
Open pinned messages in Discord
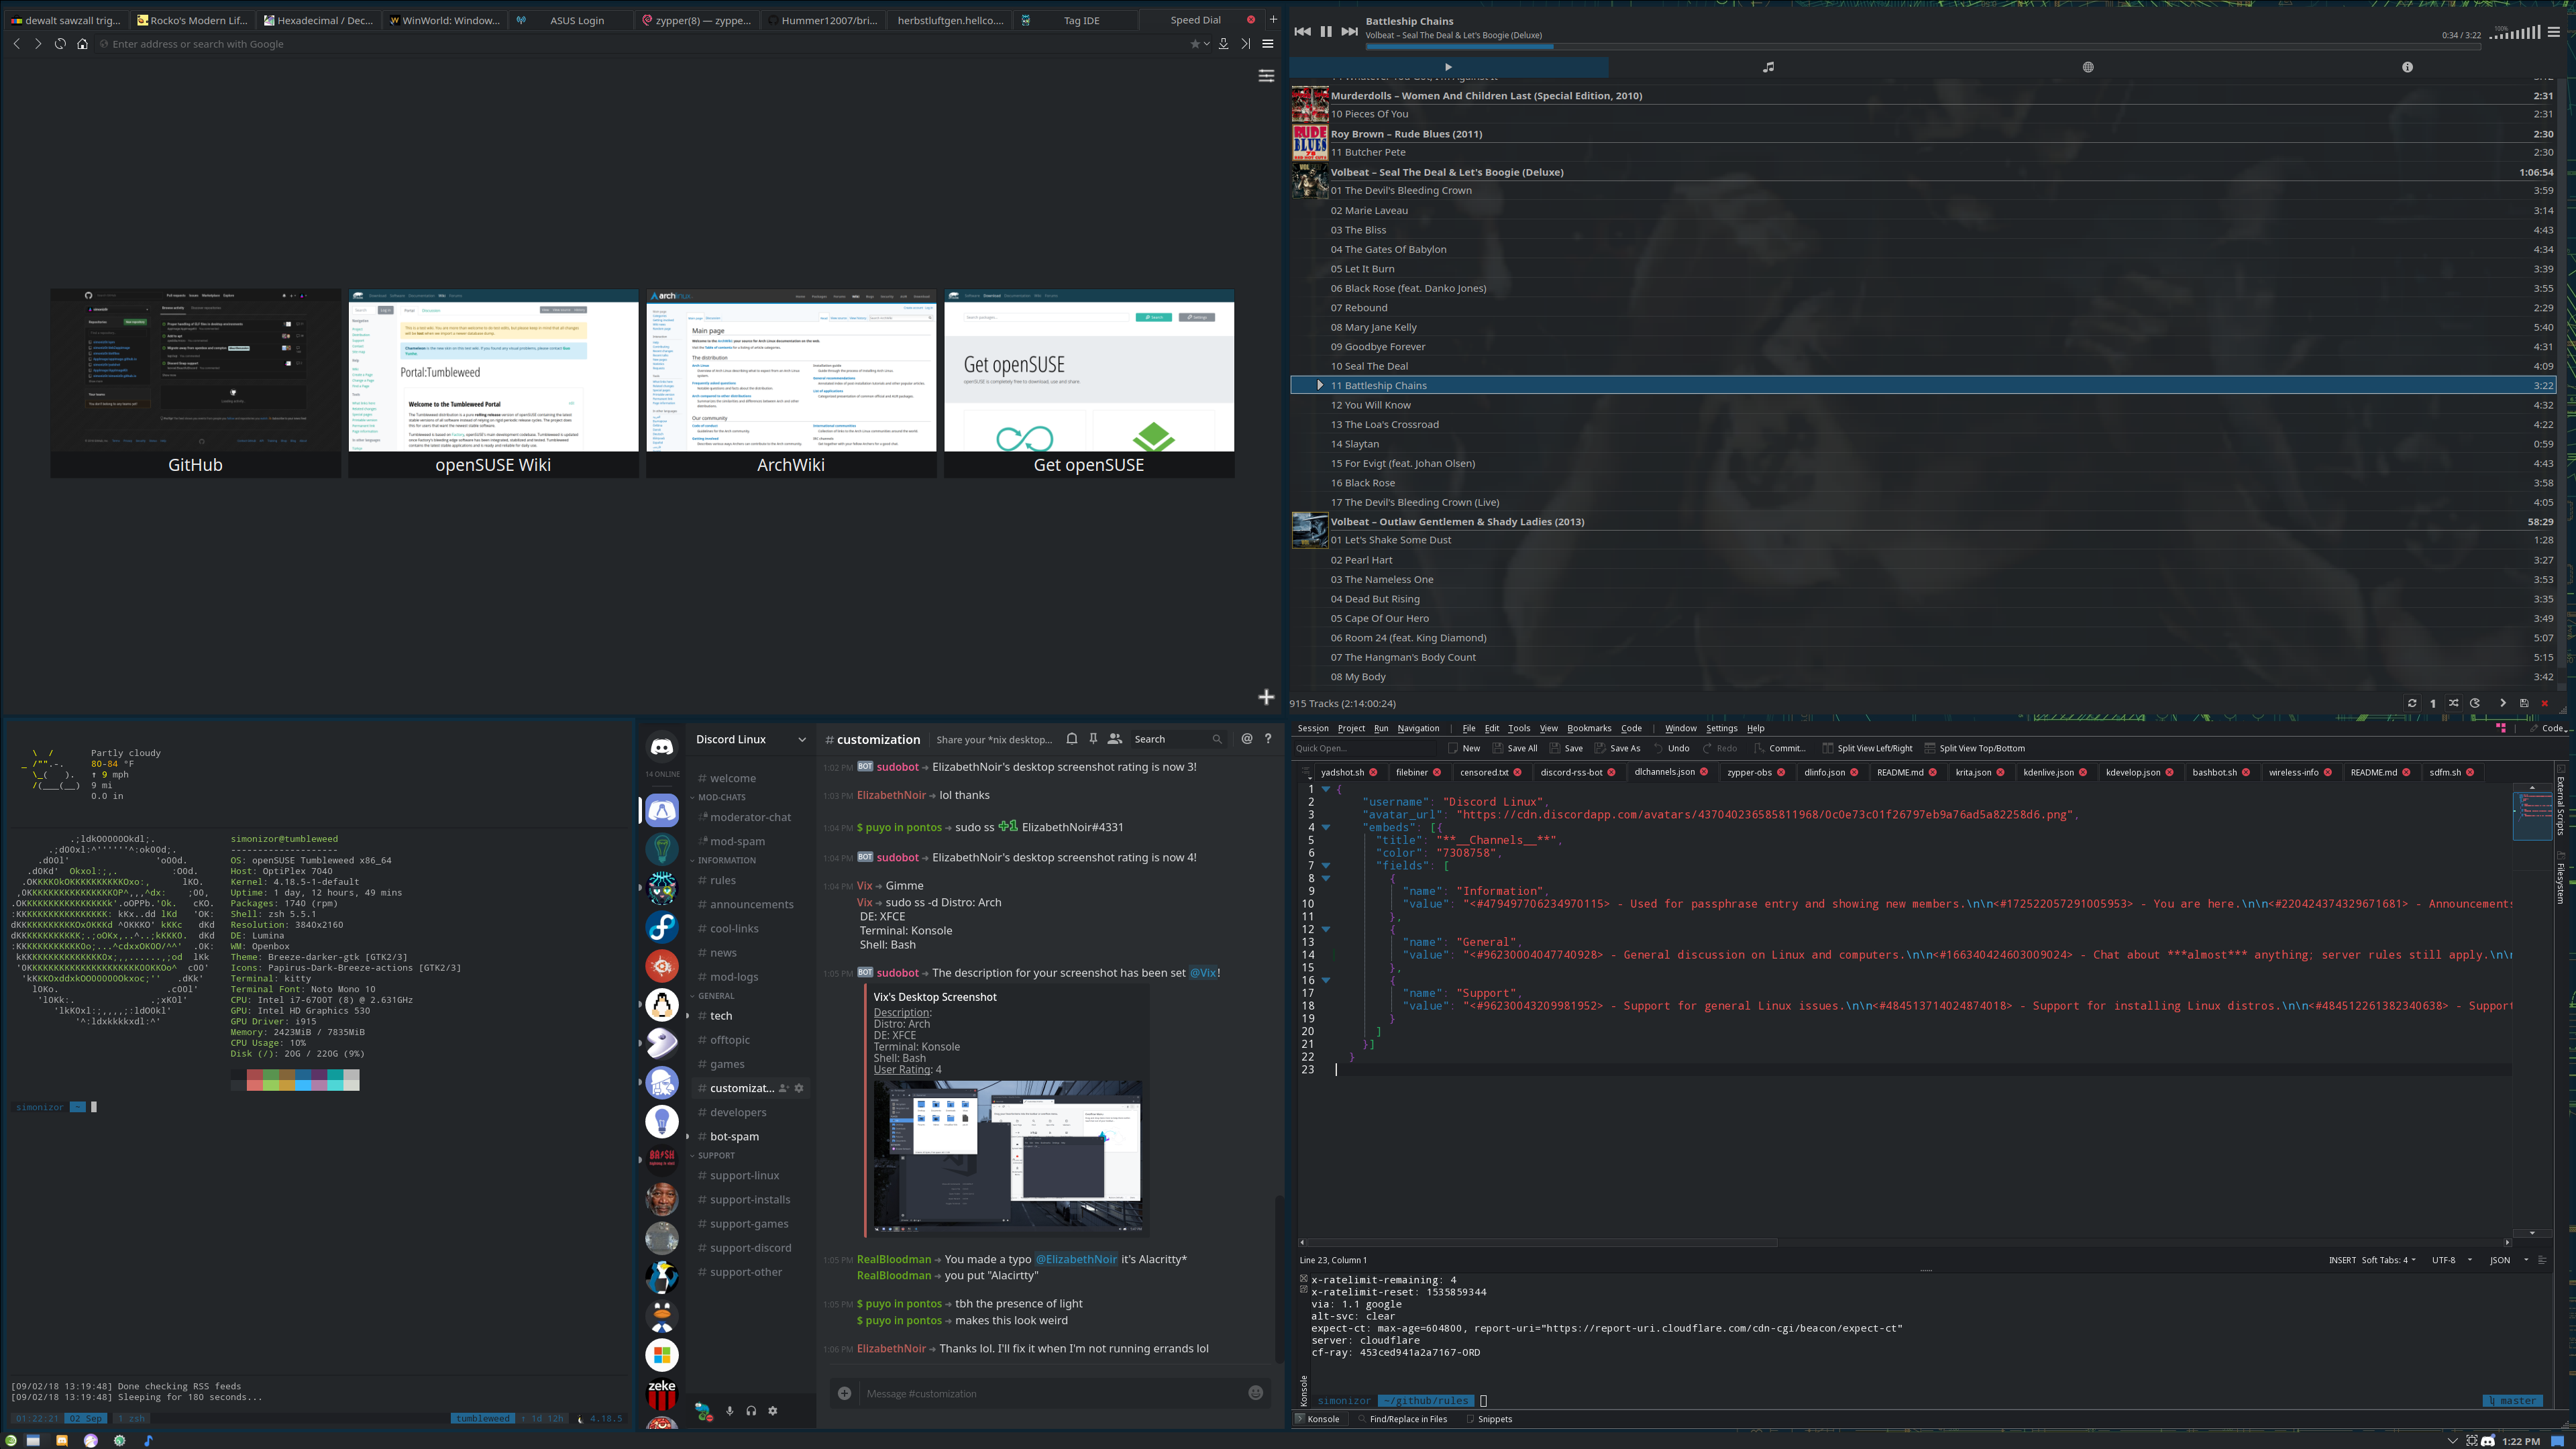point(1093,739)
